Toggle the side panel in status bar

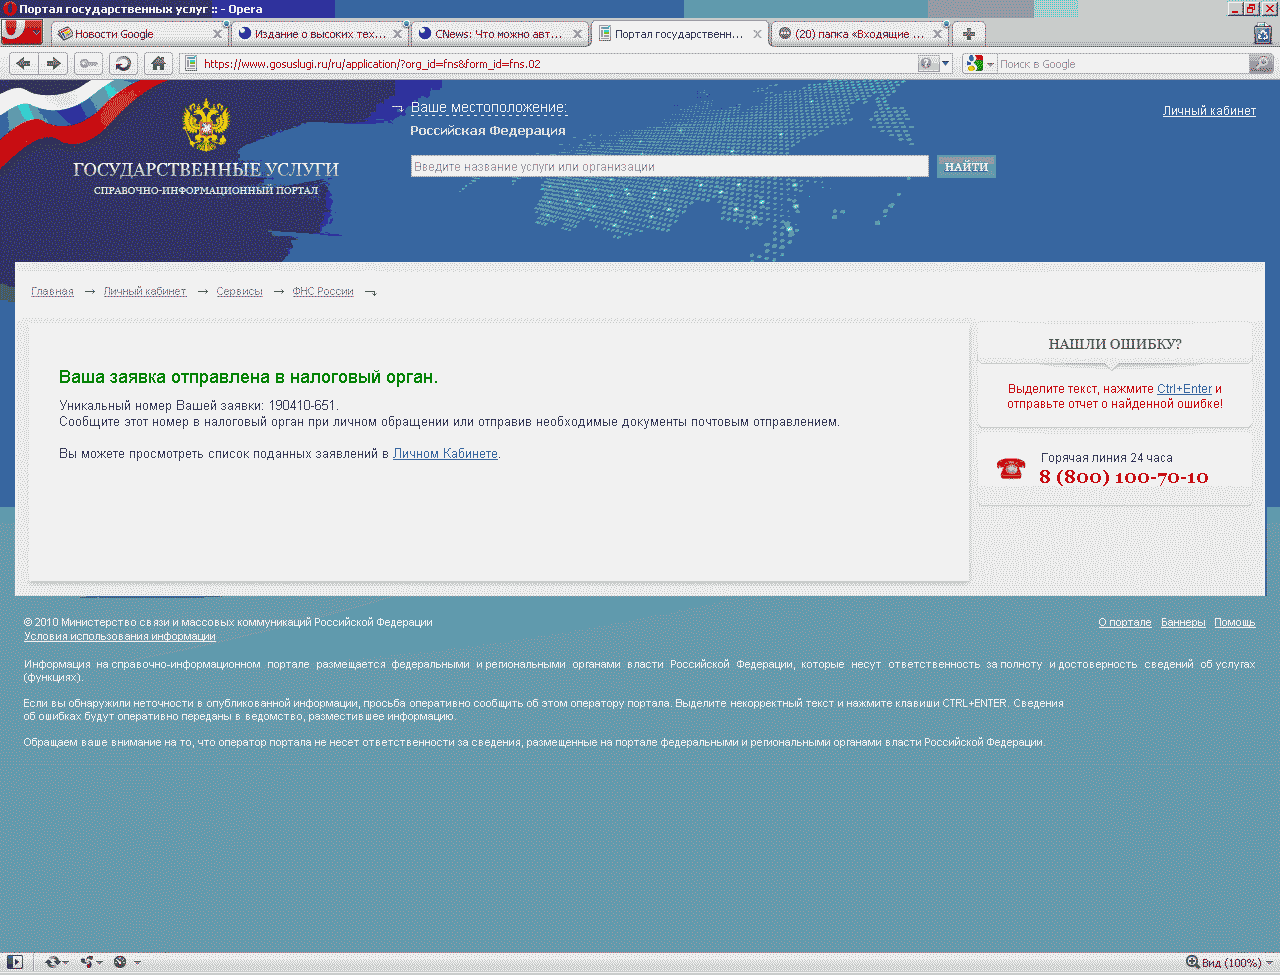tap(14, 962)
